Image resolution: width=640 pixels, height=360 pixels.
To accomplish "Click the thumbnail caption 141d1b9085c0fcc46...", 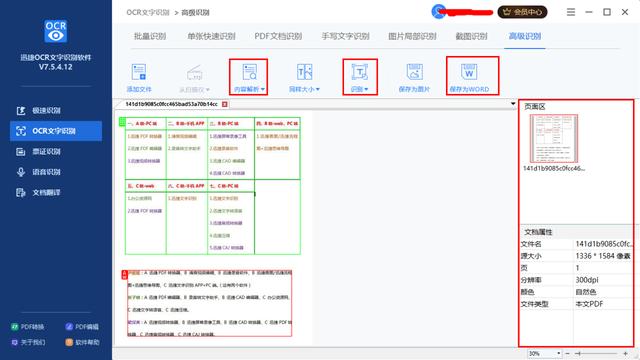I will click(554, 168).
